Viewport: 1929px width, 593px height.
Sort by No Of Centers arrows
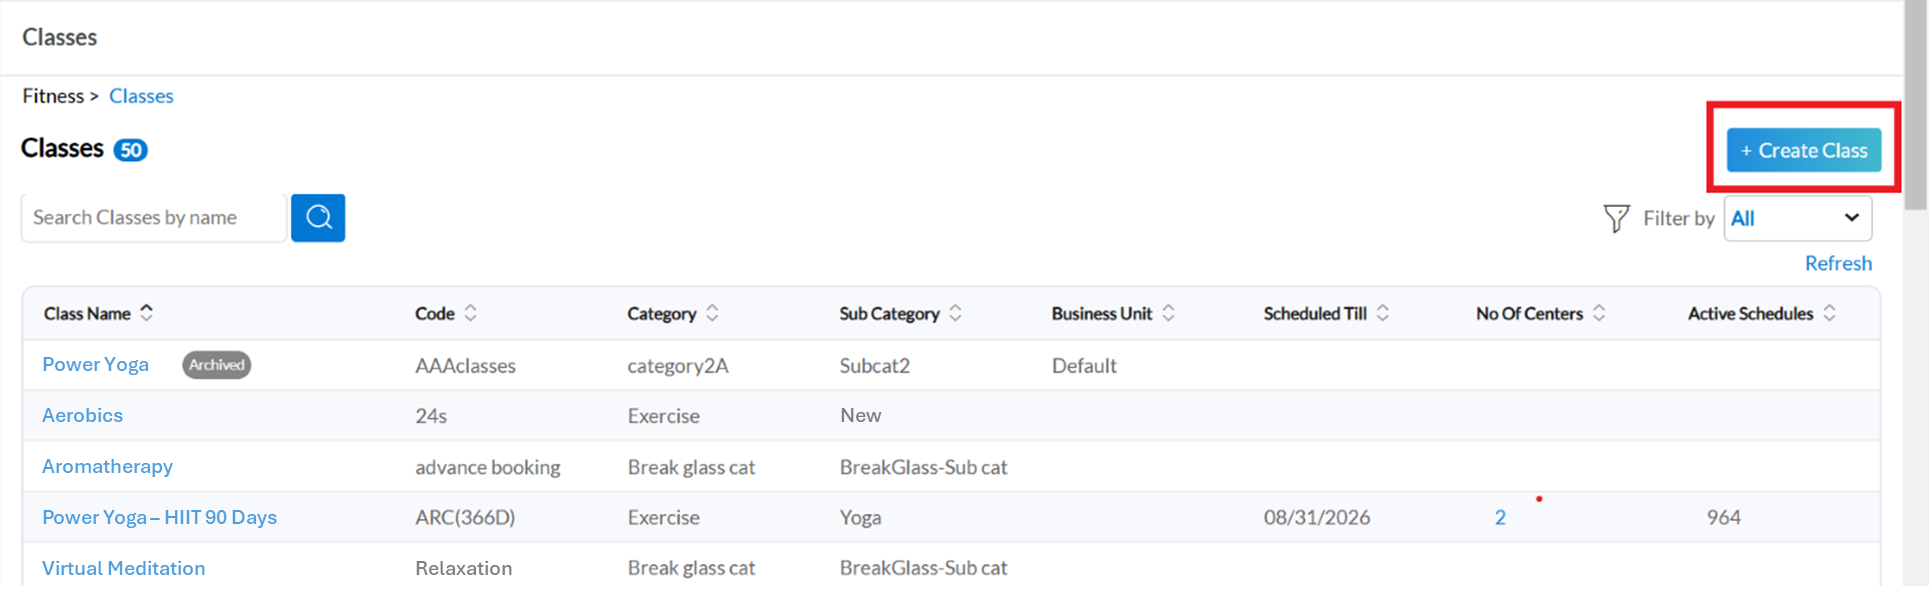[1599, 313]
